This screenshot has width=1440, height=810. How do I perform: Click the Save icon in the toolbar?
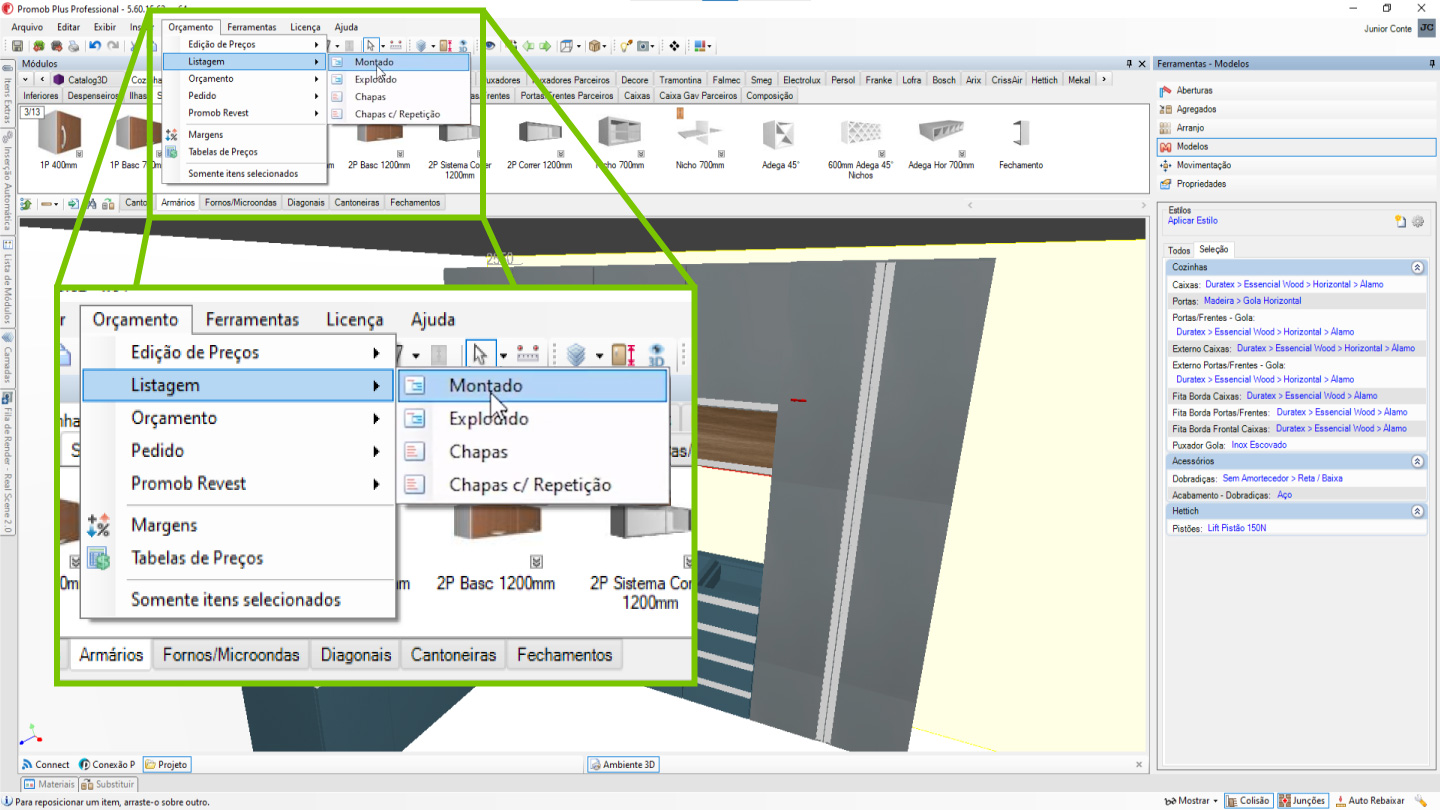tap(18, 46)
